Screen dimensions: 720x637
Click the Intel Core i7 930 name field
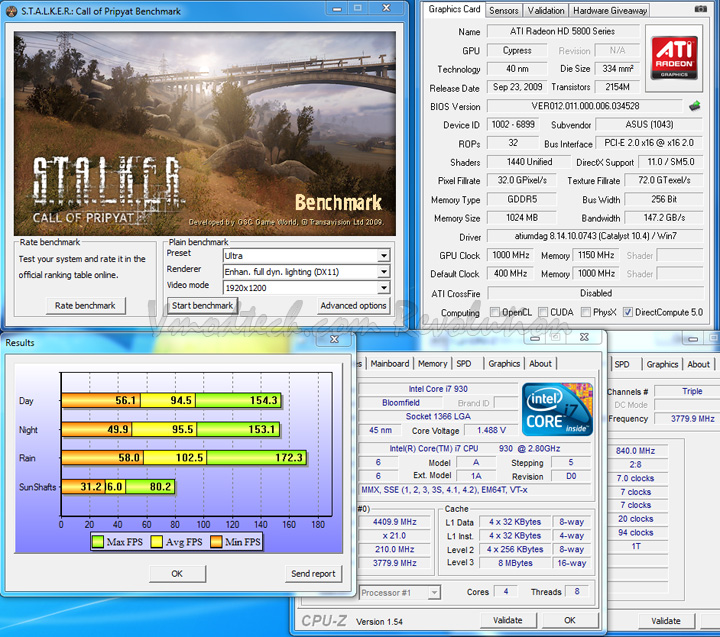point(438,389)
